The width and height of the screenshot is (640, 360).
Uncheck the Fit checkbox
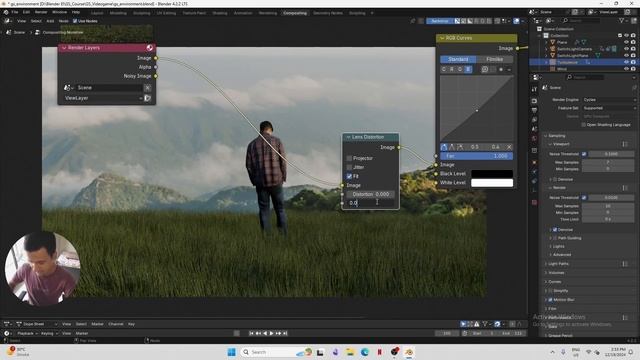pos(349,176)
